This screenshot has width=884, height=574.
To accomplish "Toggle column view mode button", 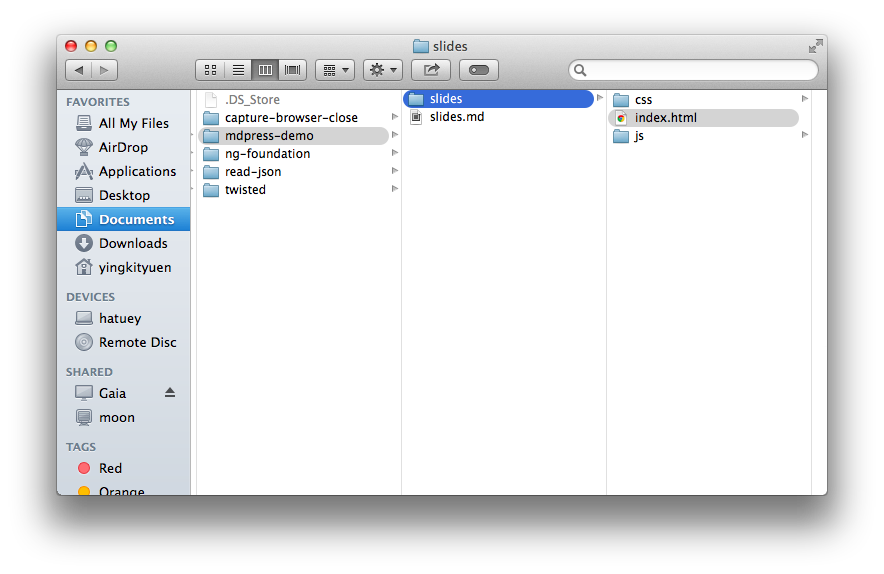I will 265,70.
